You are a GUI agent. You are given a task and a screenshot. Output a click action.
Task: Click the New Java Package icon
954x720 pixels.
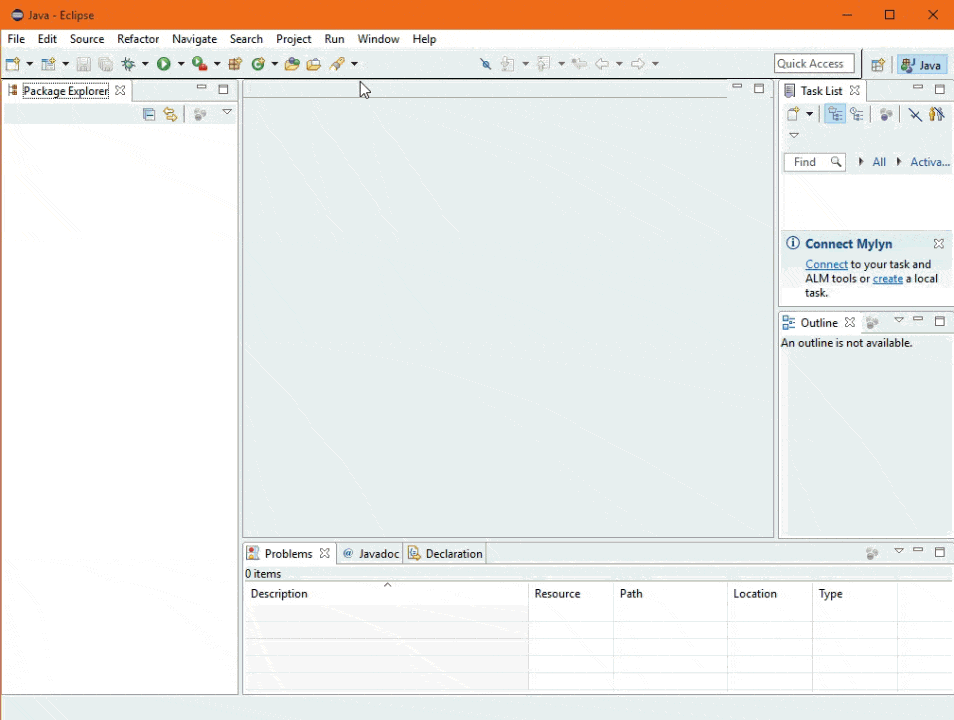tap(235, 64)
